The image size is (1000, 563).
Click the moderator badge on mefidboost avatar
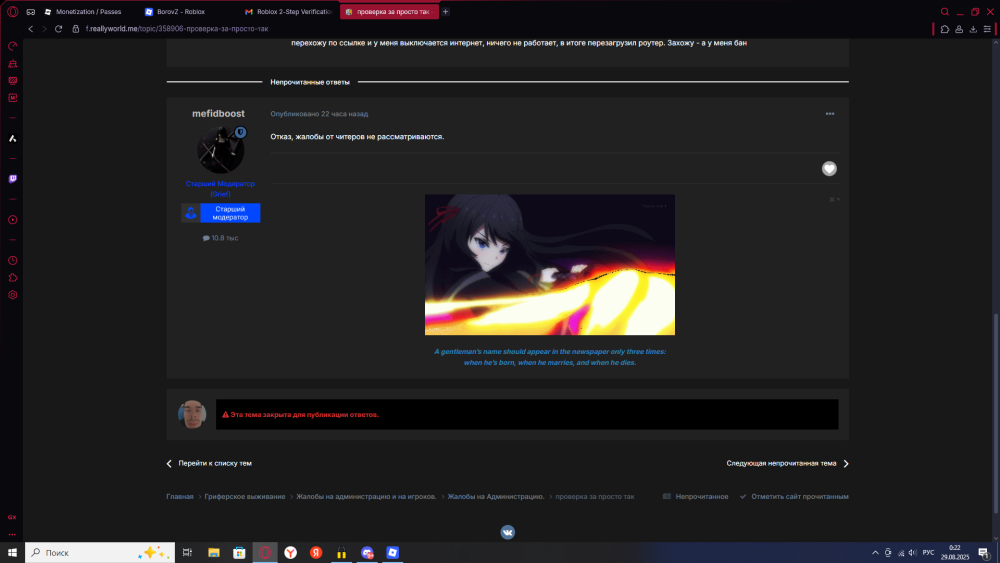pyautogui.click(x=240, y=133)
